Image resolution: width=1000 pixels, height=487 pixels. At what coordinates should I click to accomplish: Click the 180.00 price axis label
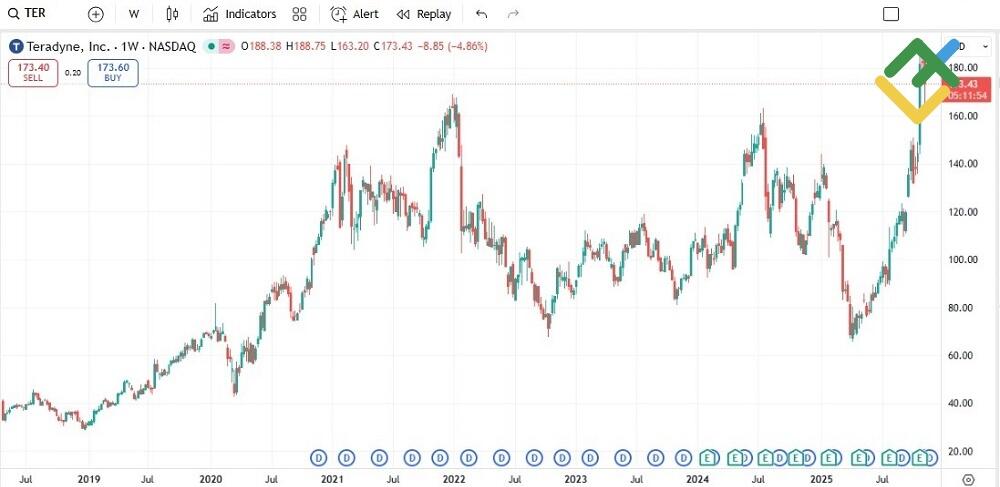963,68
